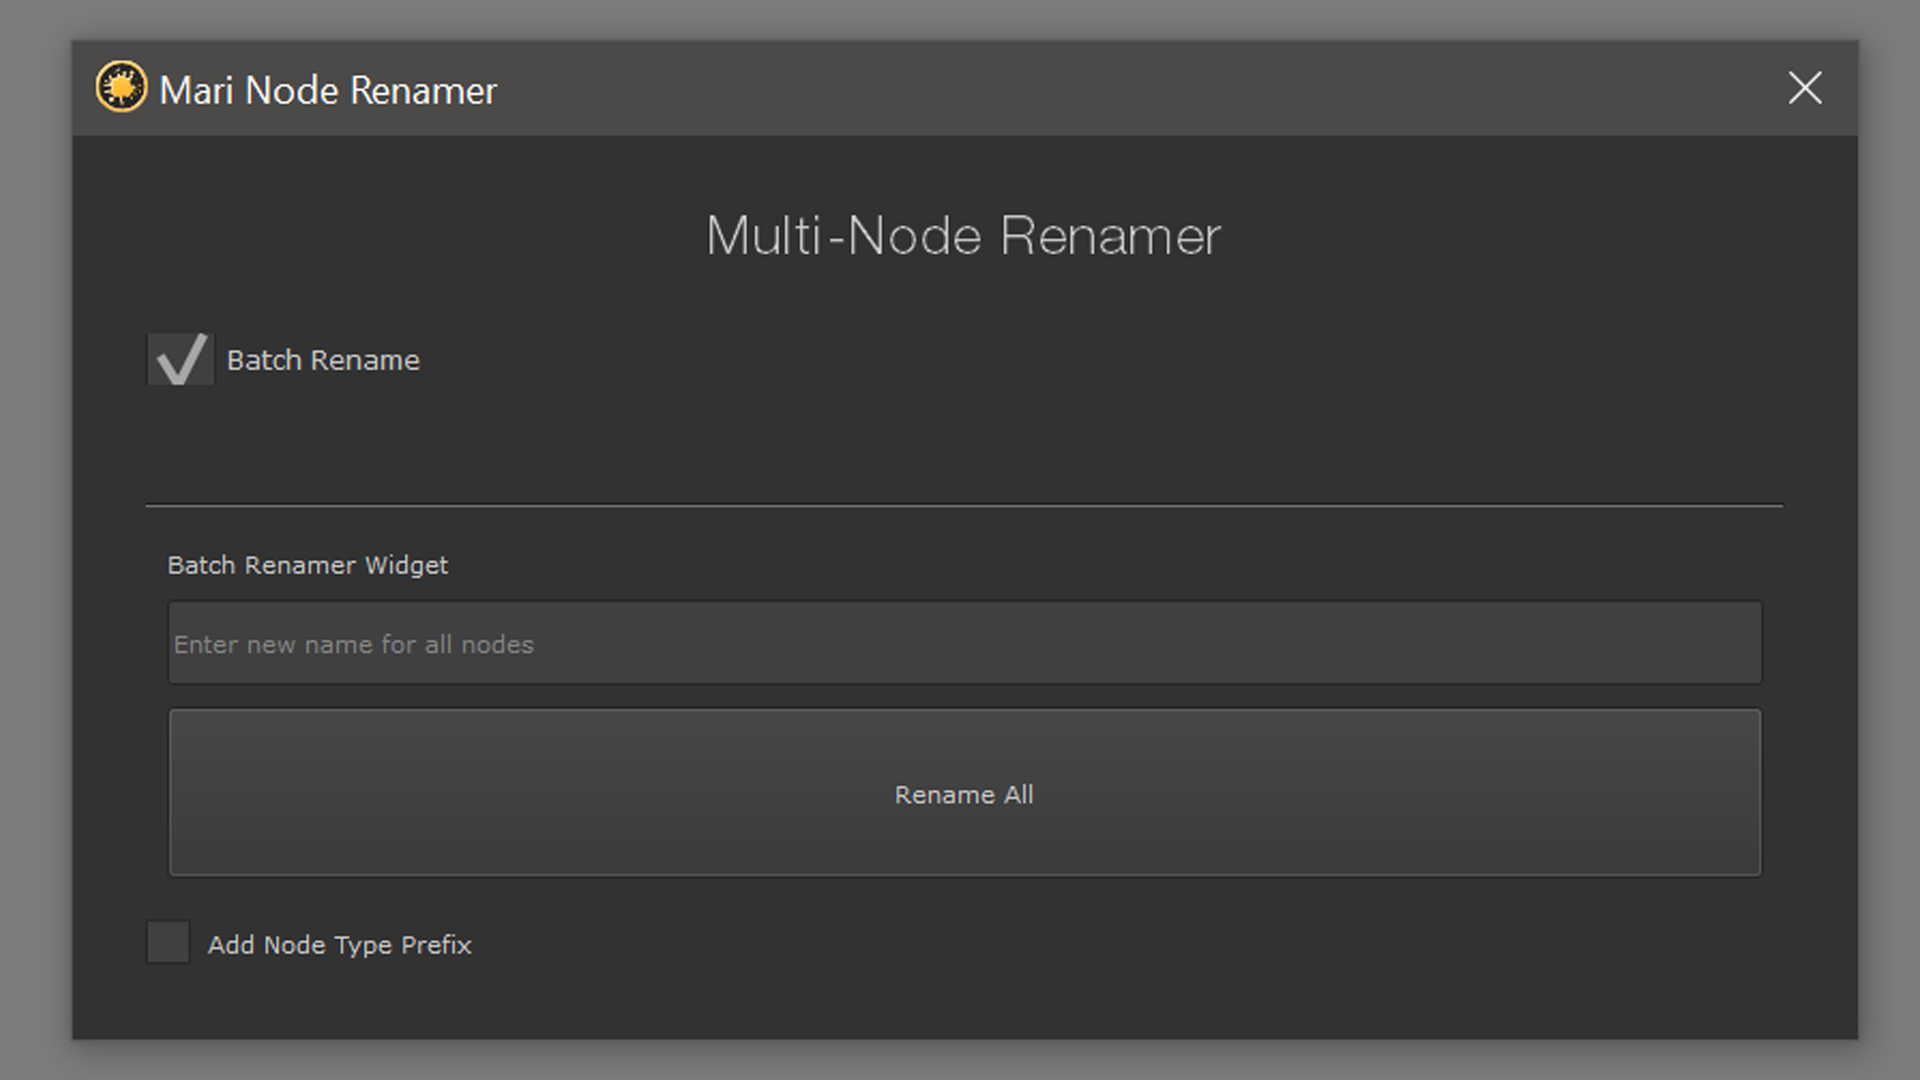Close the Mari Node Renamer dialog
This screenshot has height=1080, width=1920.
pos(1804,88)
